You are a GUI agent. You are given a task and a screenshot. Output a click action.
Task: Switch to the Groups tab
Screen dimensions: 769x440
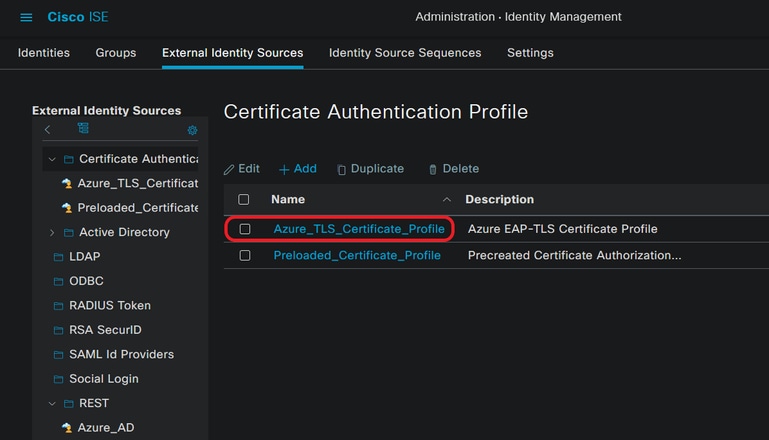coord(115,53)
